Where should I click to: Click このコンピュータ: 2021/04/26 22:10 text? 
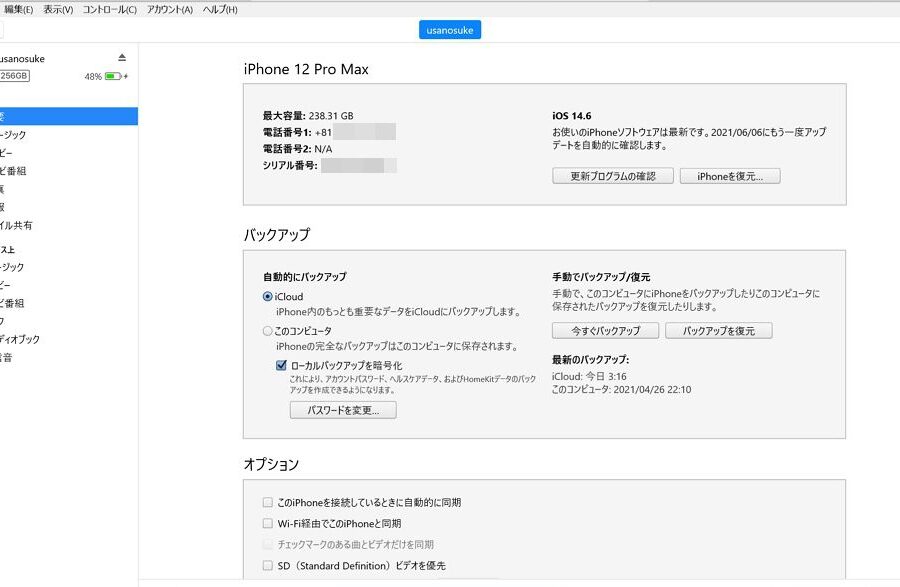pos(622,390)
